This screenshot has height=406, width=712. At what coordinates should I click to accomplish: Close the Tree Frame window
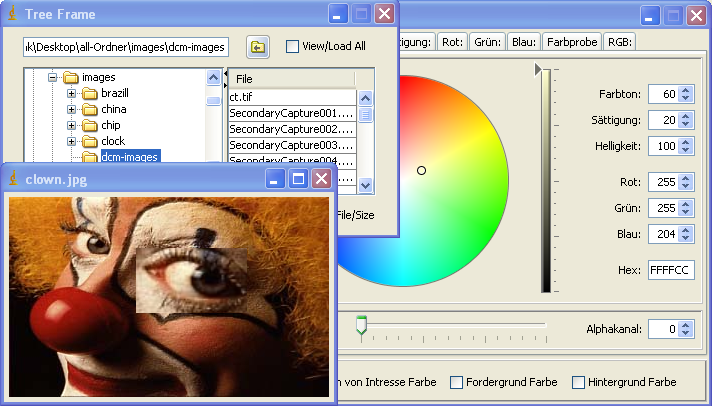click(x=384, y=14)
